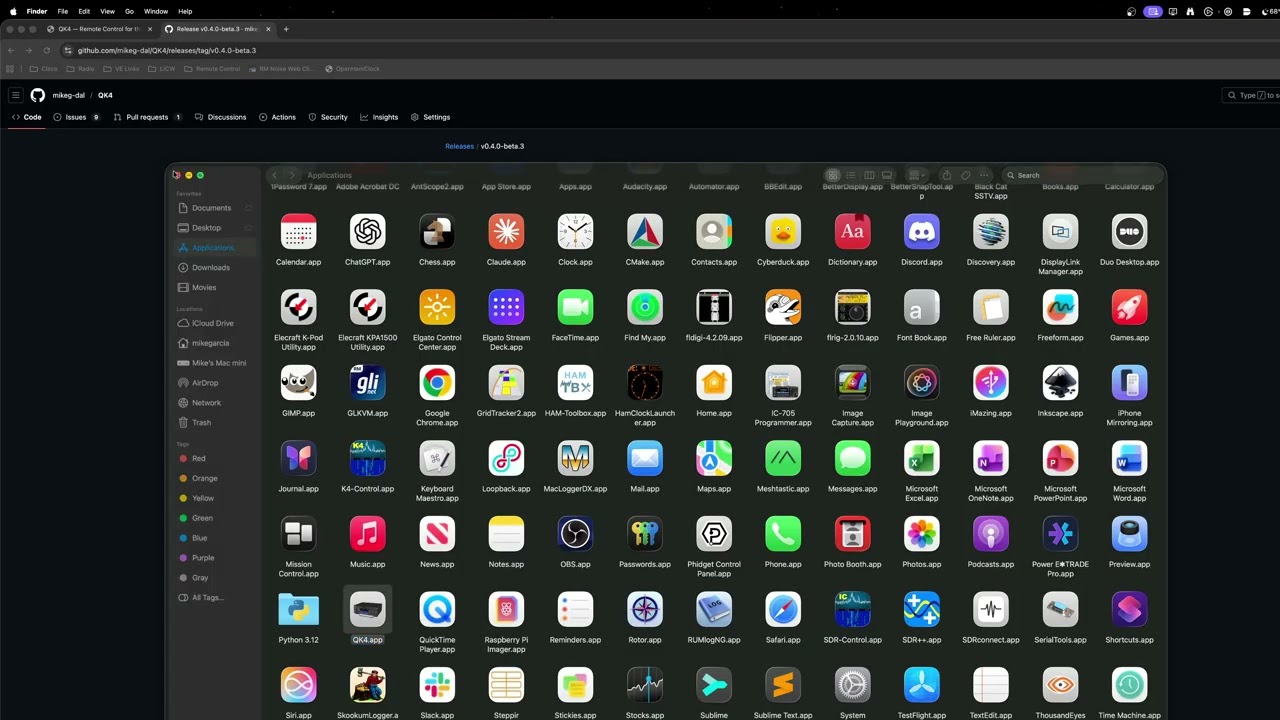The height and width of the screenshot is (720, 1280).
Task: Open the OpenHamClock bookmark
Action: coord(352,69)
